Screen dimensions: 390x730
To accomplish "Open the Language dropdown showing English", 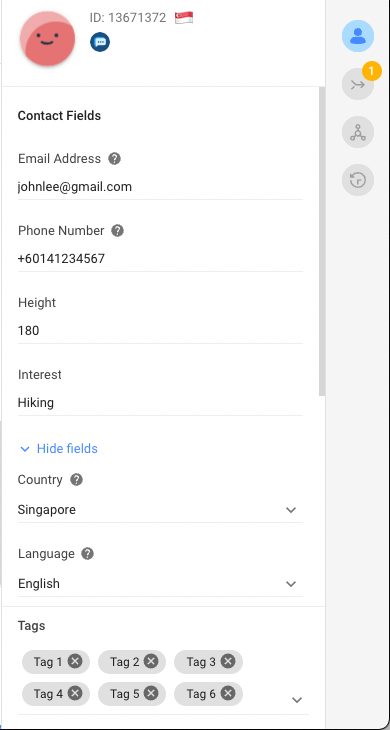I will tap(160, 584).
